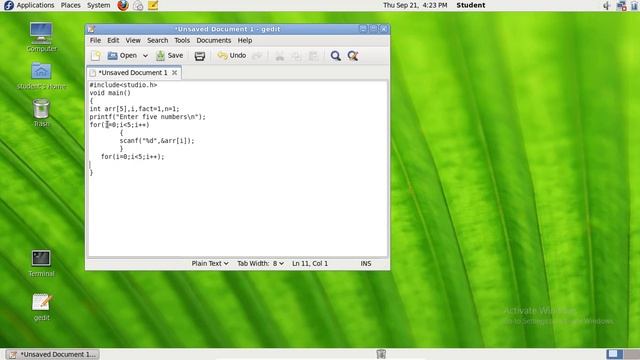Click the date and time clock
The width and height of the screenshot is (640, 360).
click(x=415, y=5)
